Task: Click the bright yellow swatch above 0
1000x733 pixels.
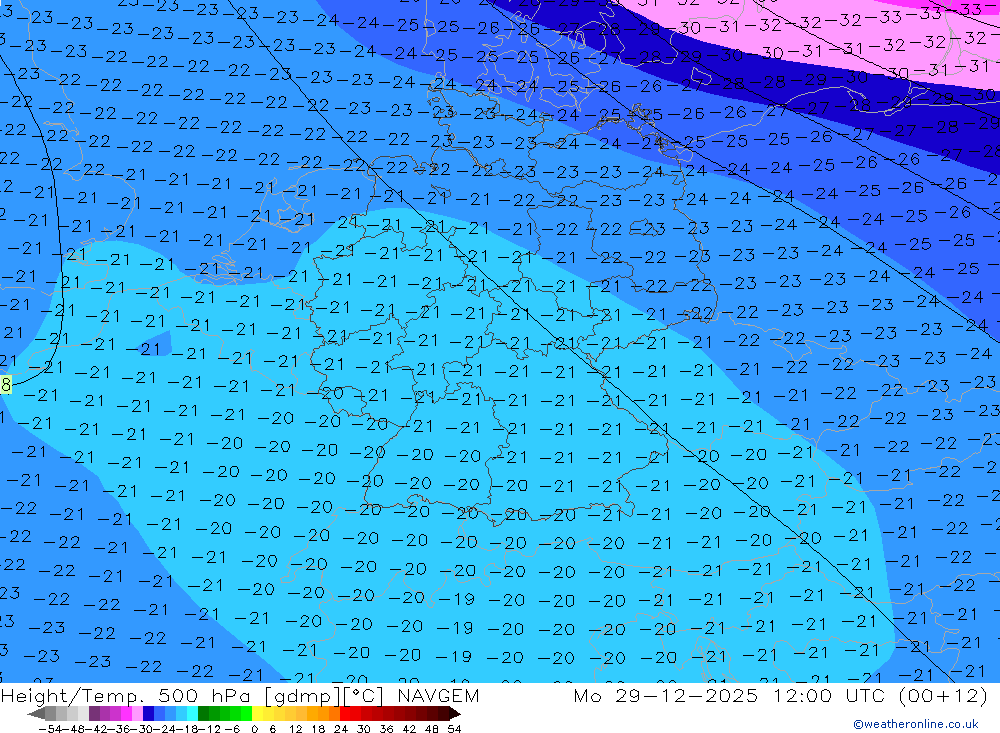Action: (257, 713)
